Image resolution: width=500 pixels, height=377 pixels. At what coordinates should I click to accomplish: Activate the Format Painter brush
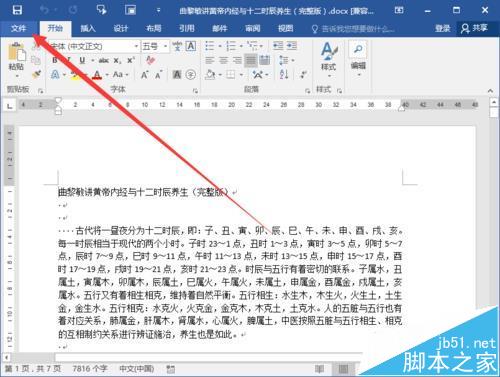click(36, 74)
